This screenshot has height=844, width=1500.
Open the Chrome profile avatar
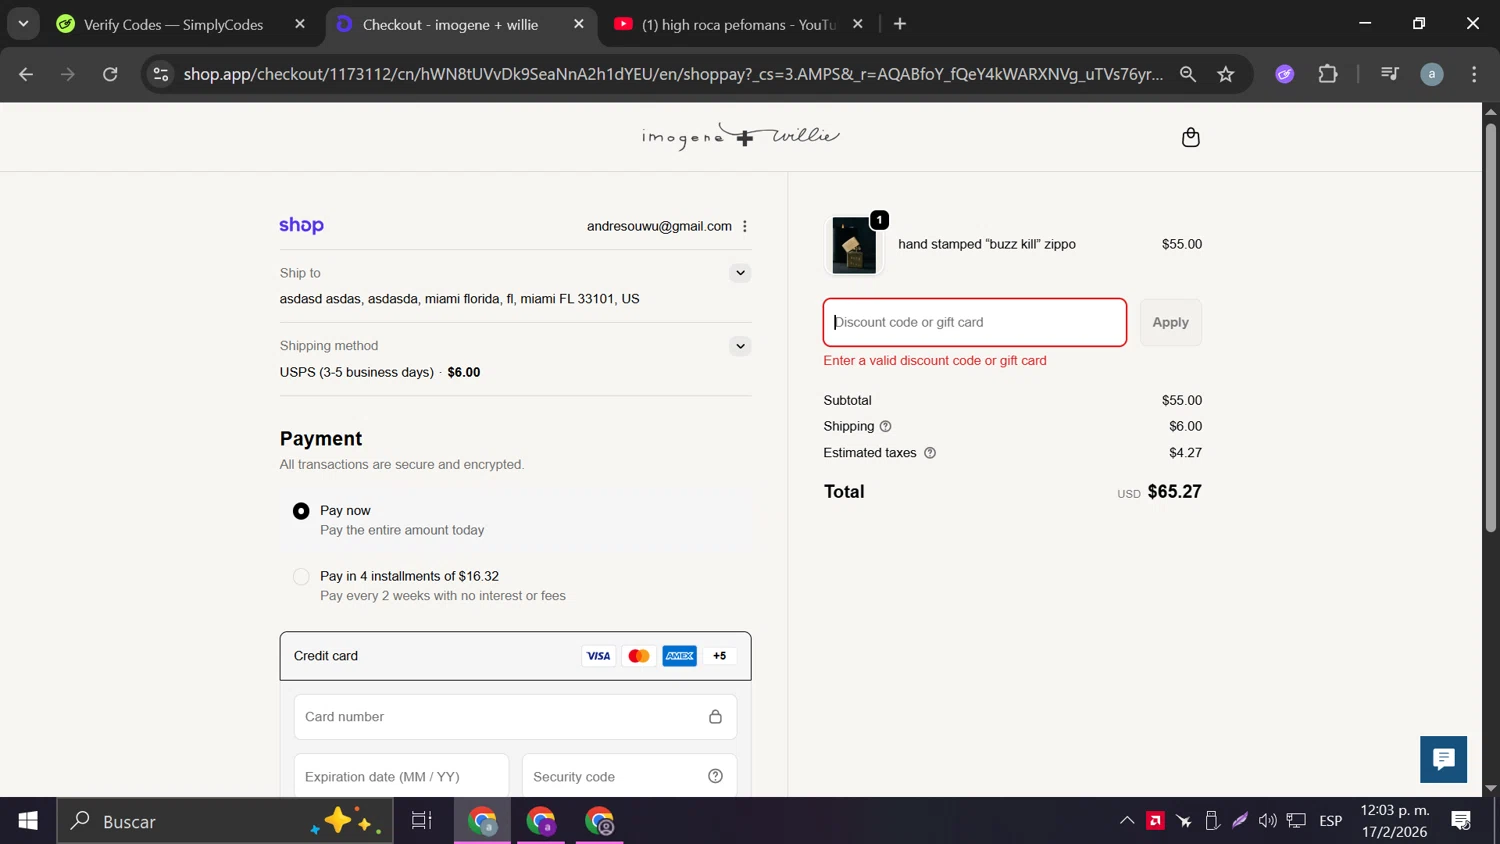pyautogui.click(x=1432, y=74)
